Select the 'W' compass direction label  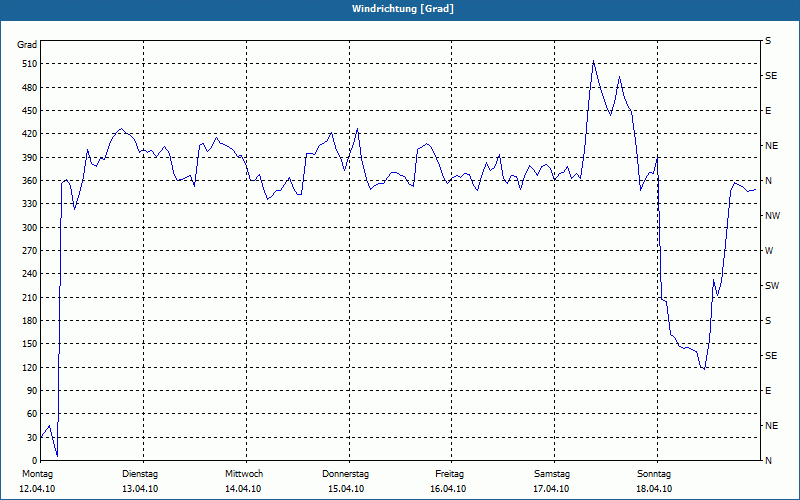tap(769, 251)
